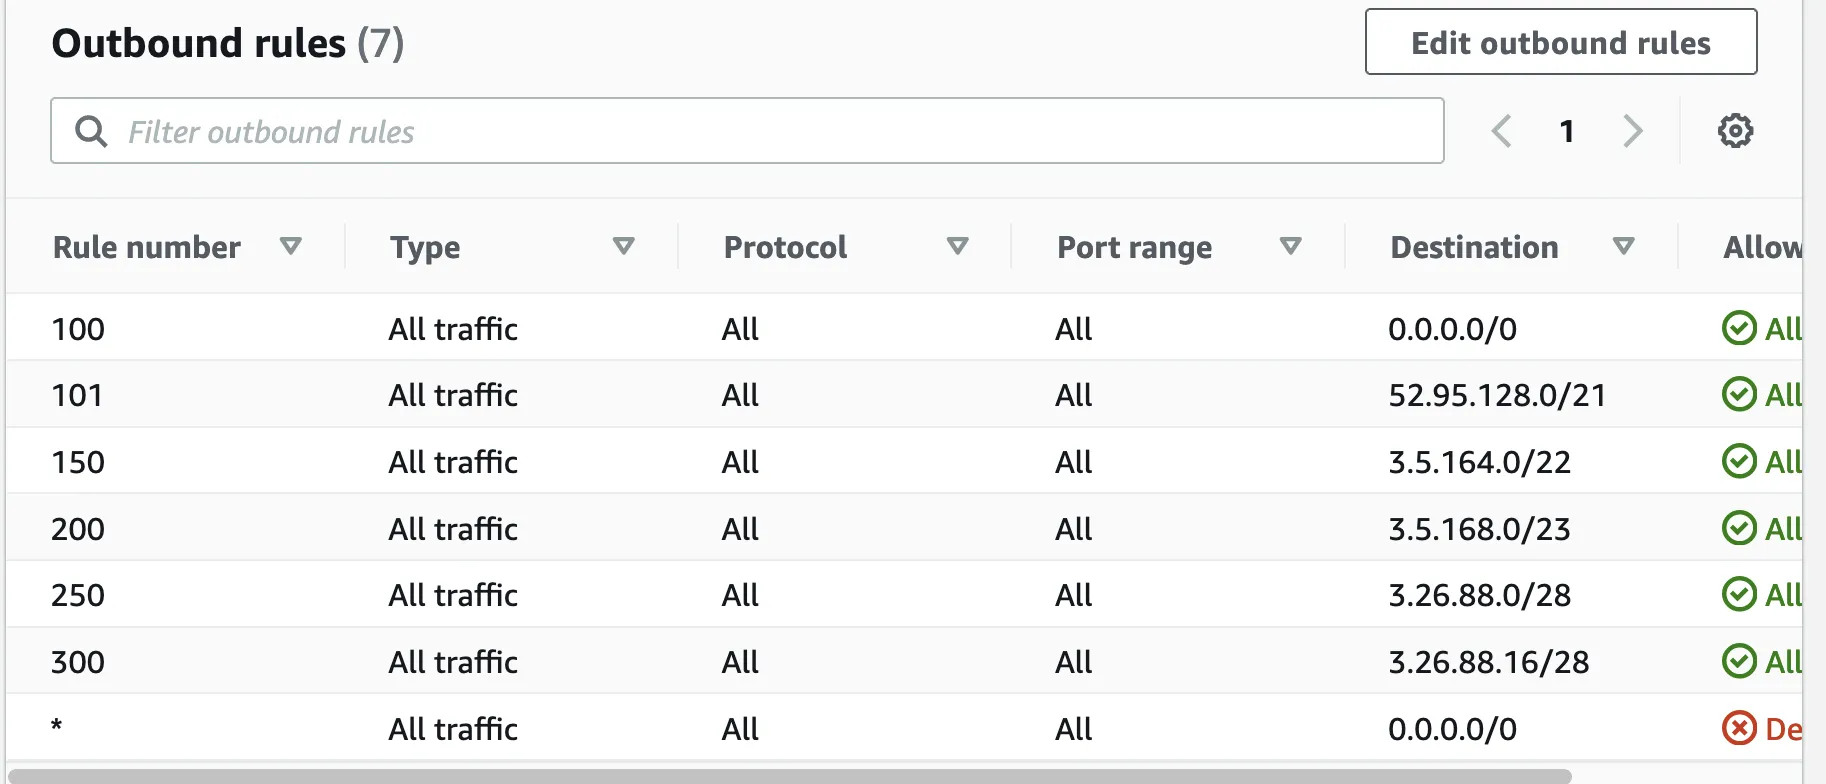Sort by Destination column arrow
1826x784 pixels.
(1624, 246)
